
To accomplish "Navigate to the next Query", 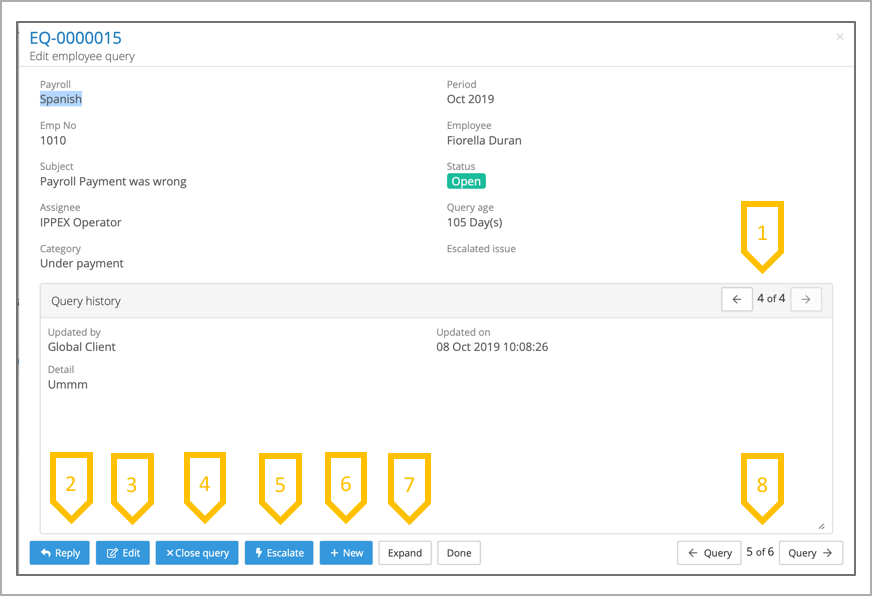I will pyautogui.click(x=810, y=553).
